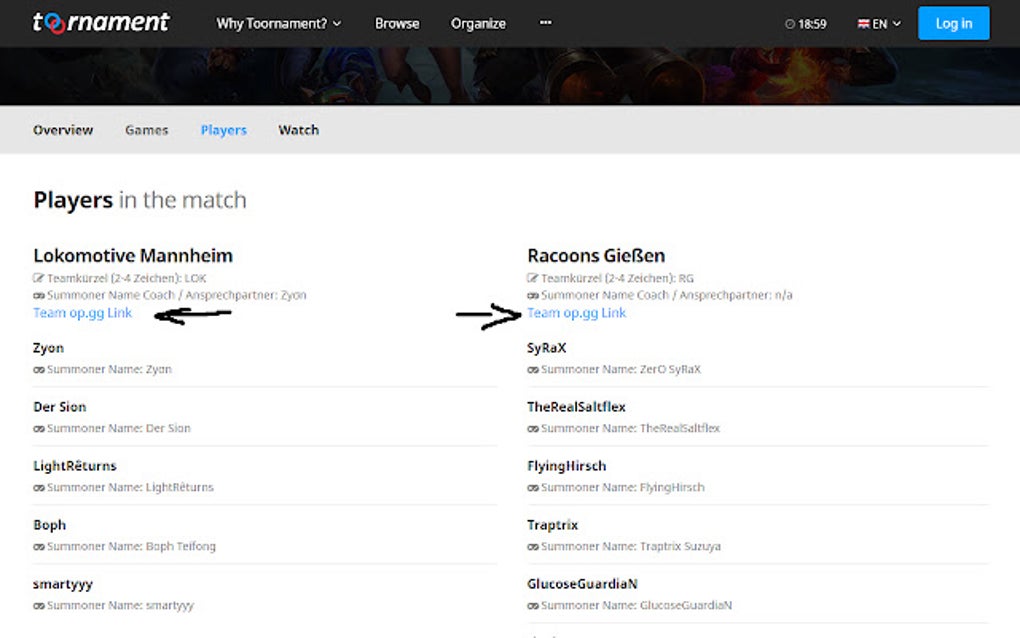Viewport: 1020px width, 638px height.
Task: Click the link icon next to Zyon's summoner name
Action: [37, 369]
